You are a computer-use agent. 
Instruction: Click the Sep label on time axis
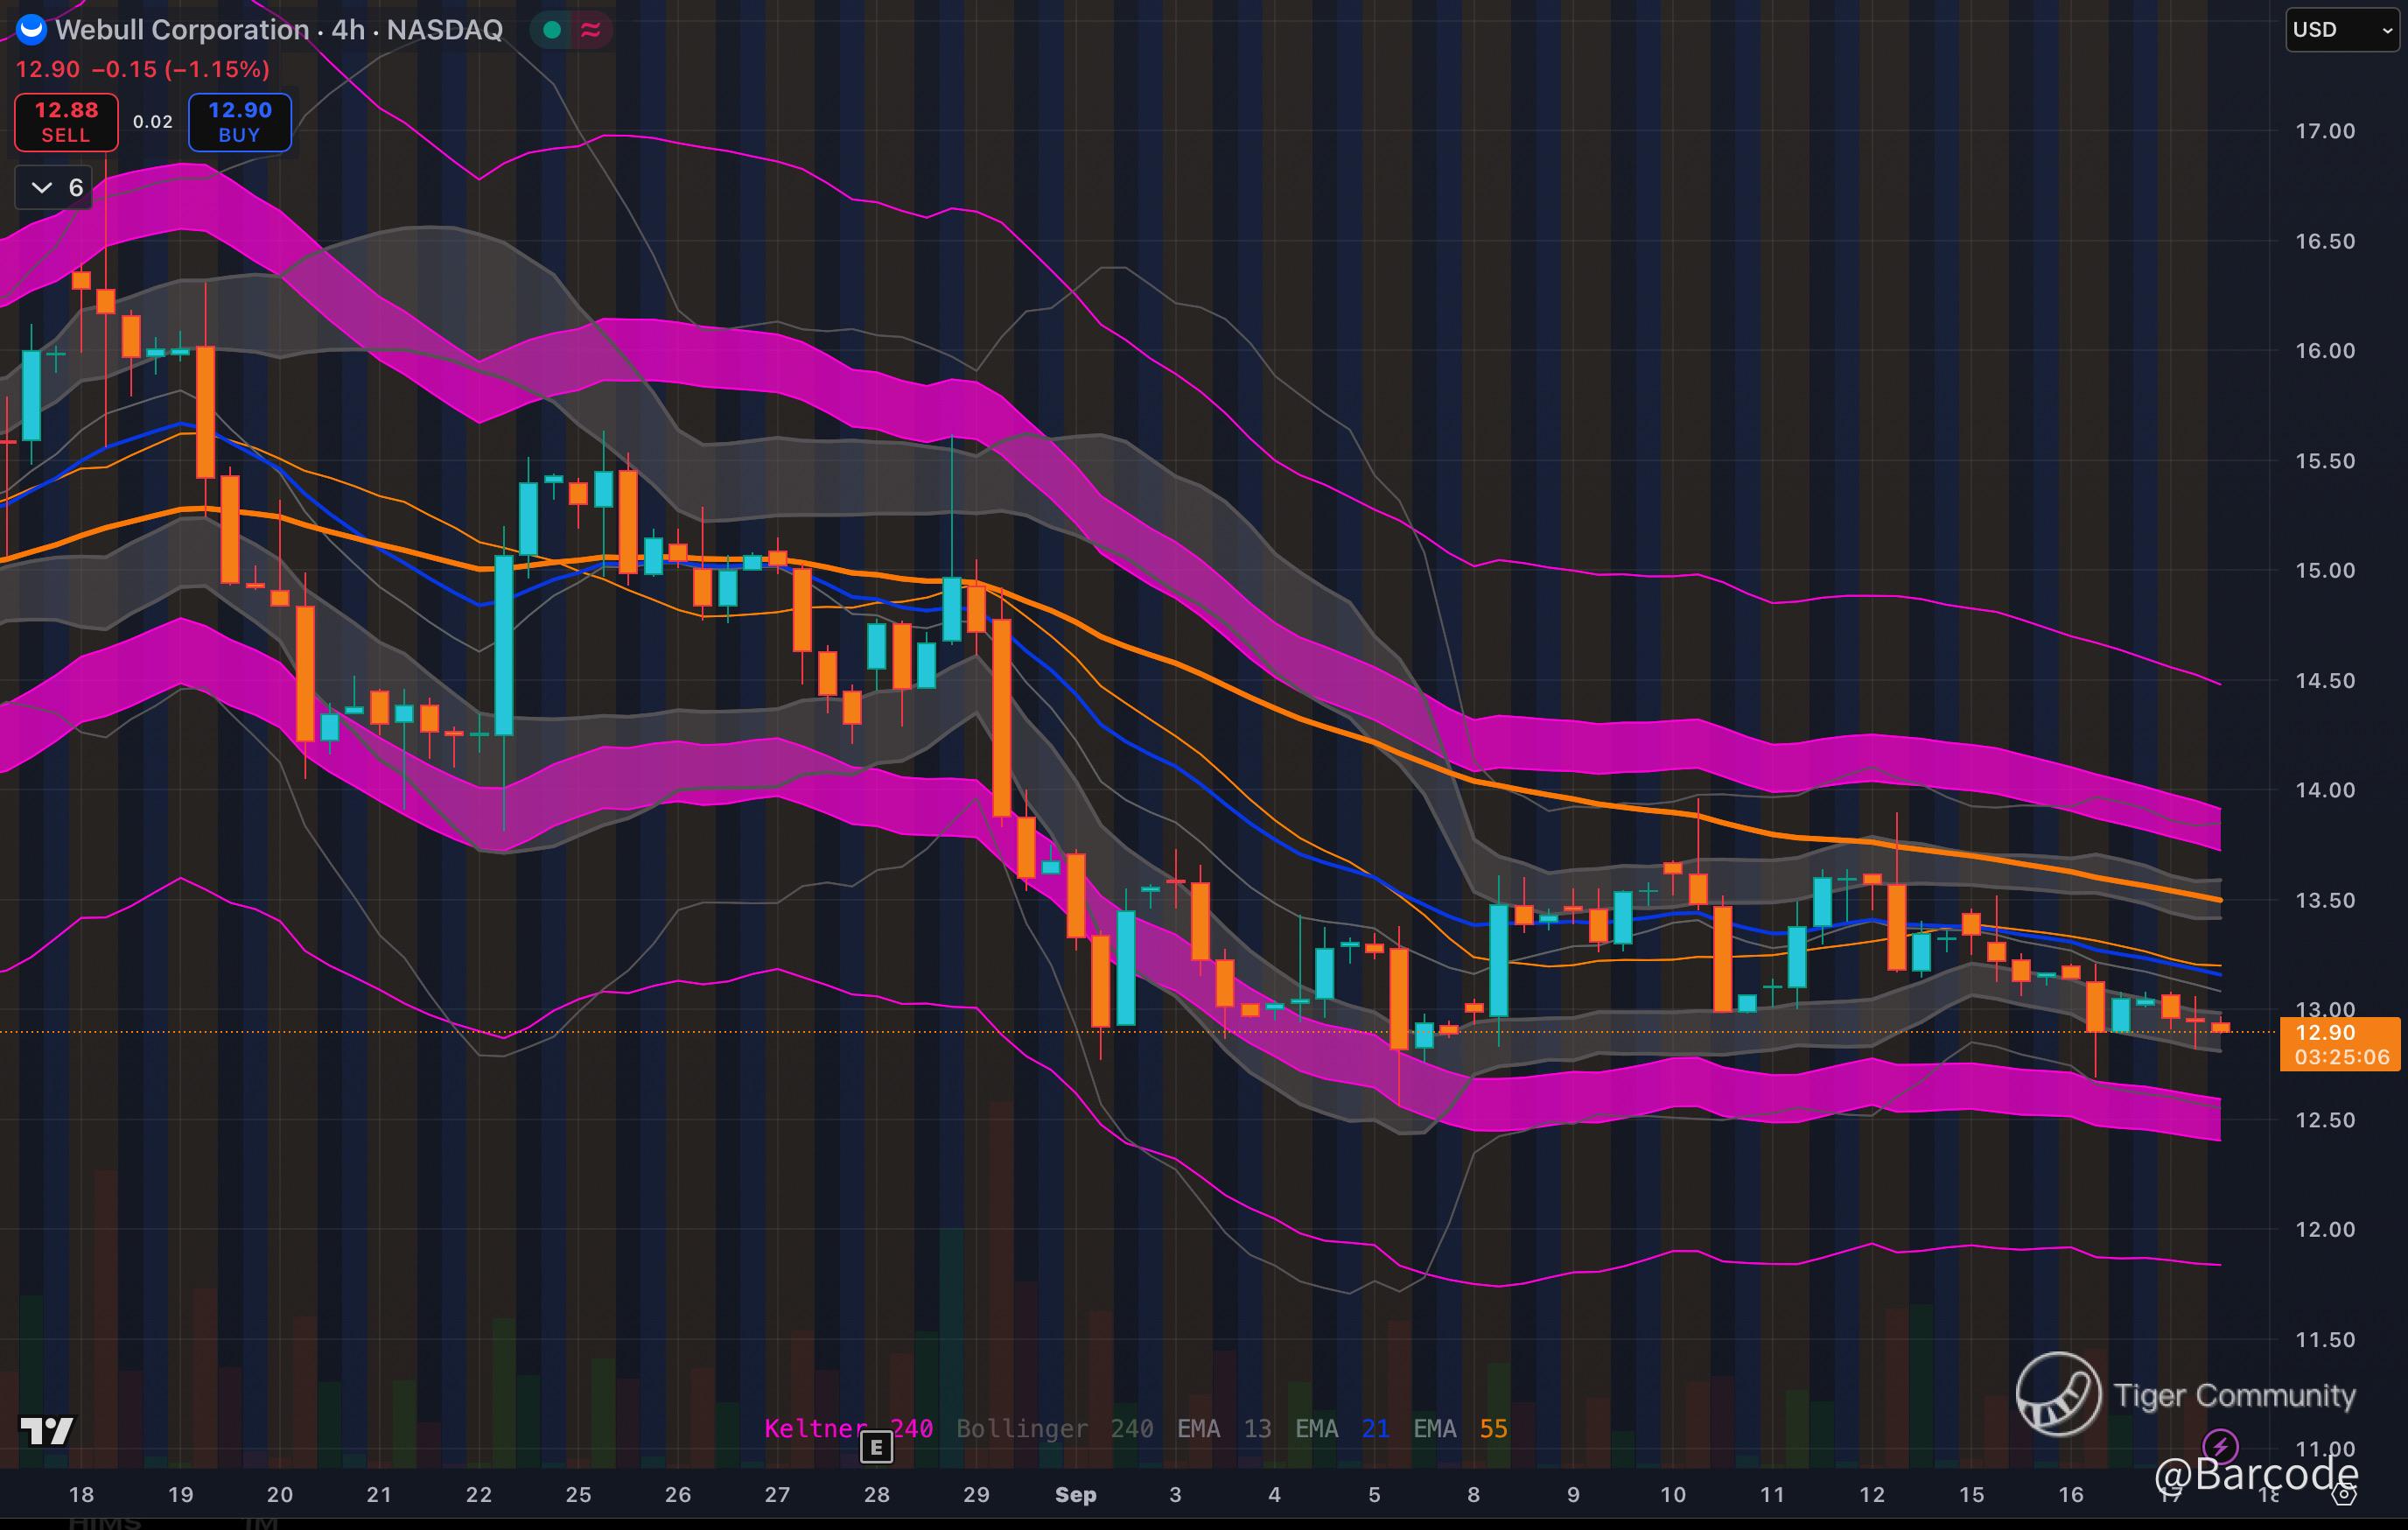(x=1075, y=1494)
